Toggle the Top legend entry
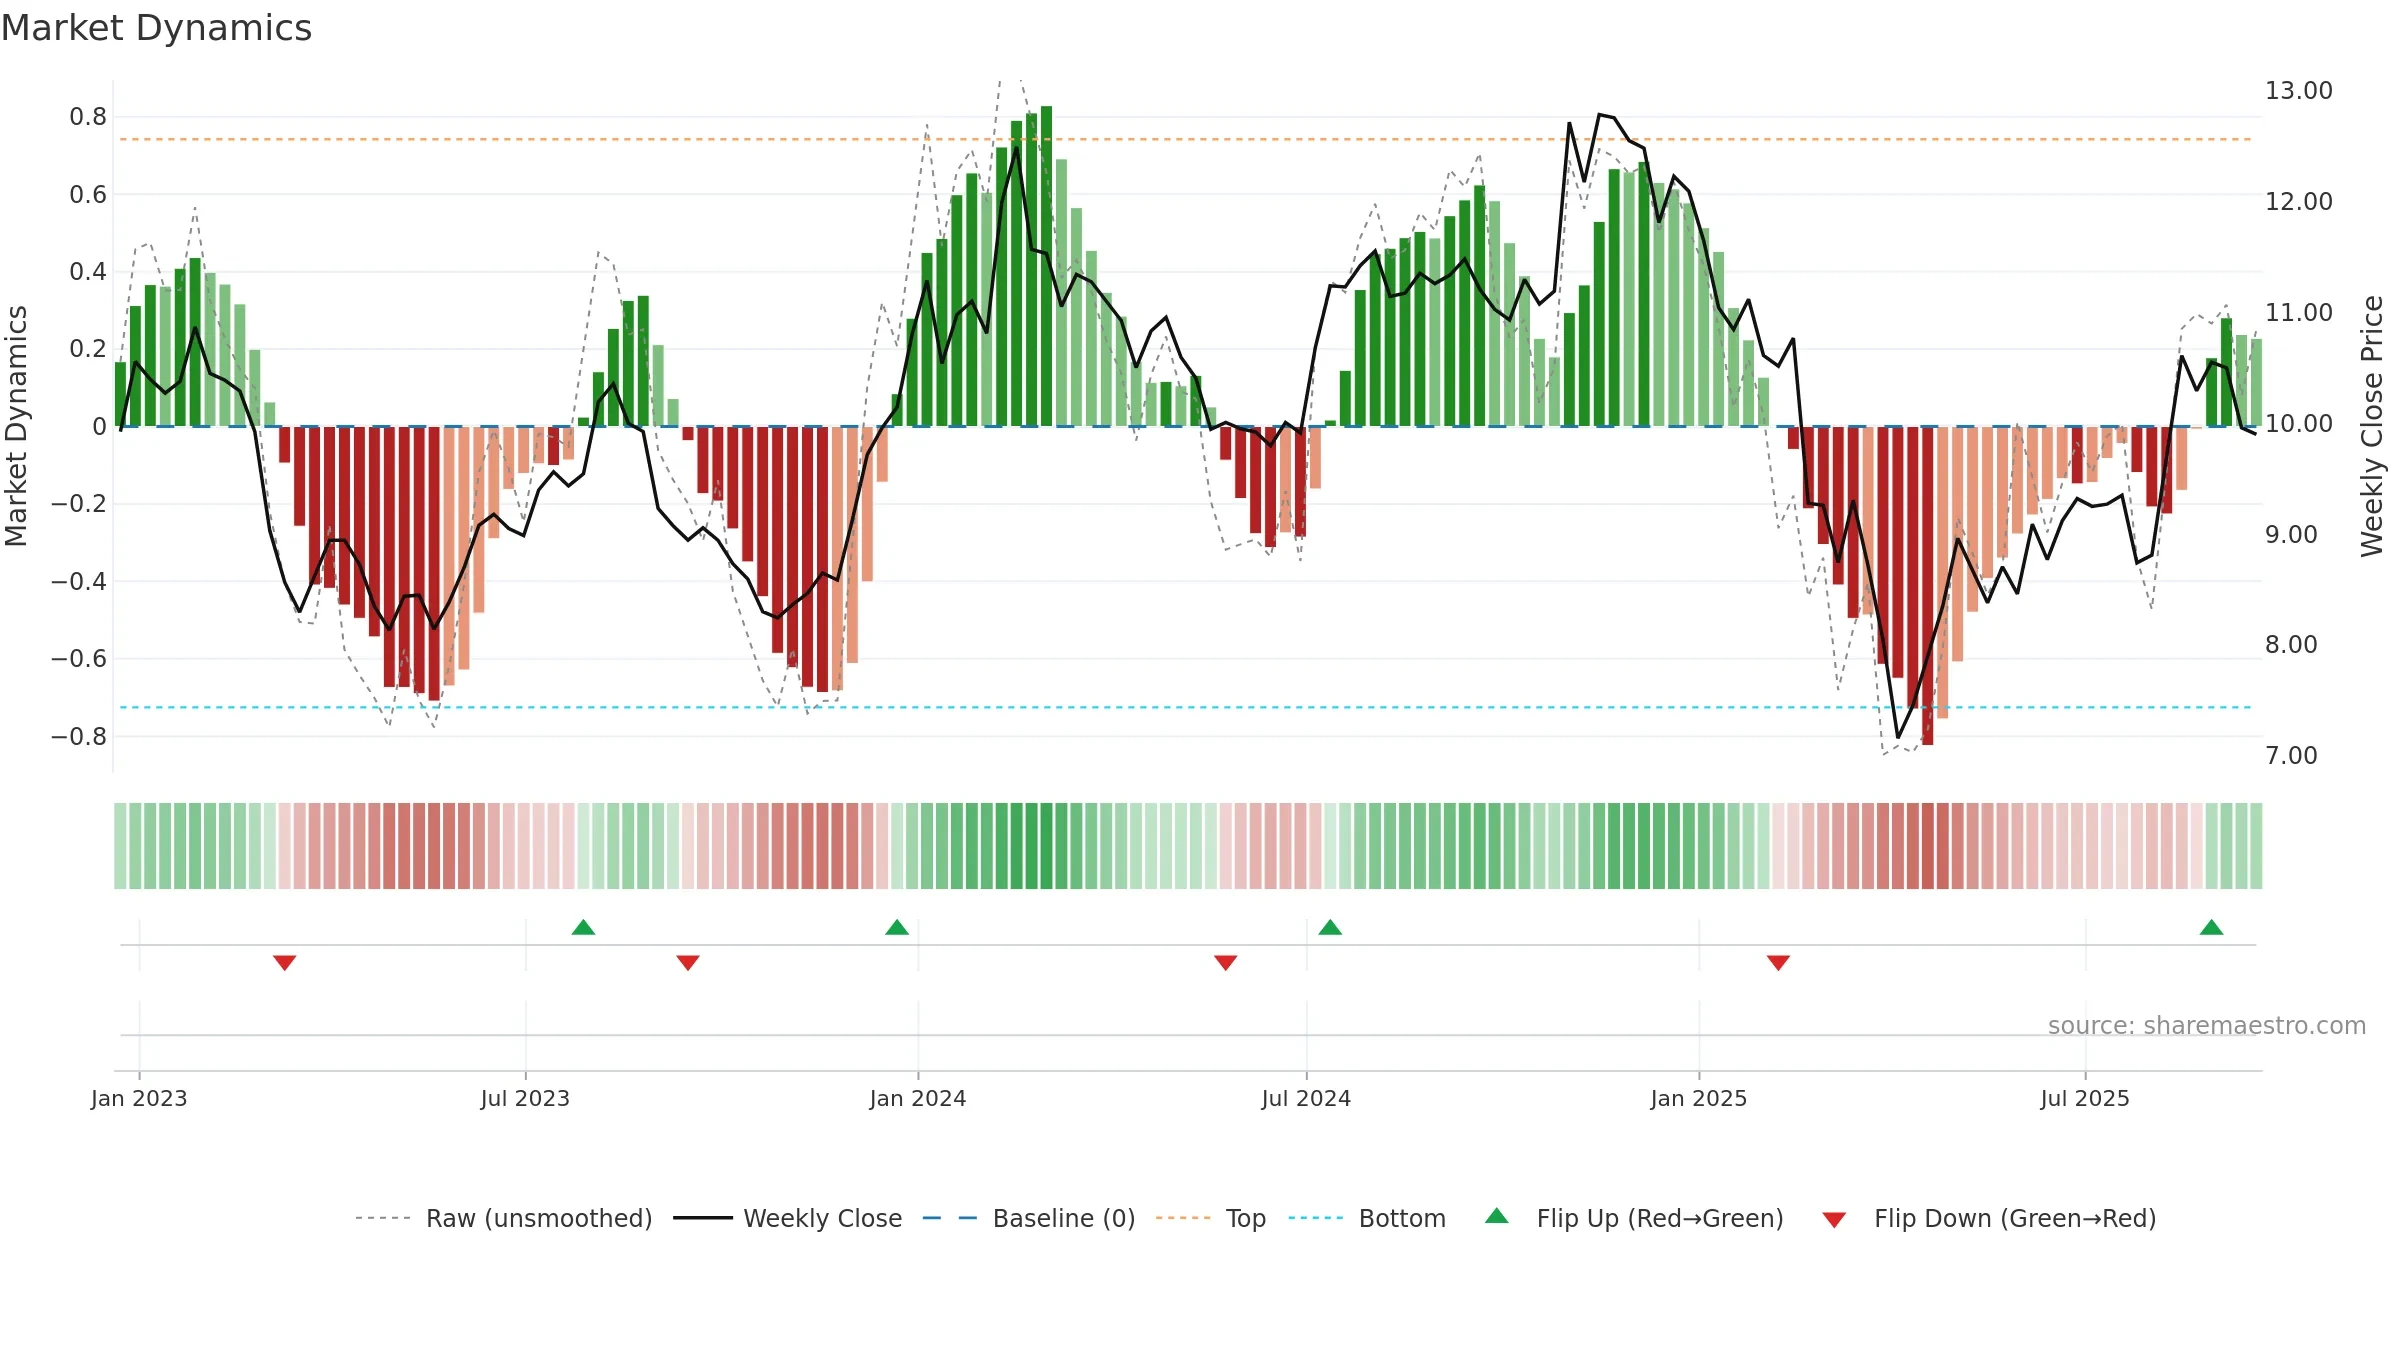 (1211, 1218)
